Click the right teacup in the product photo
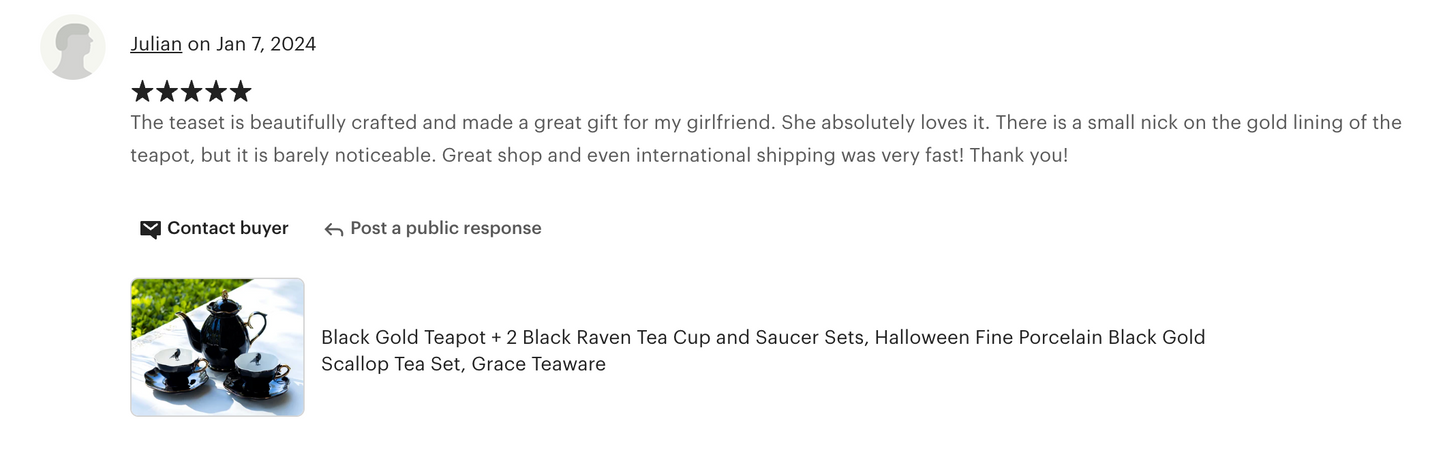The height and width of the screenshot is (468, 1445). [x=256, y=372]
